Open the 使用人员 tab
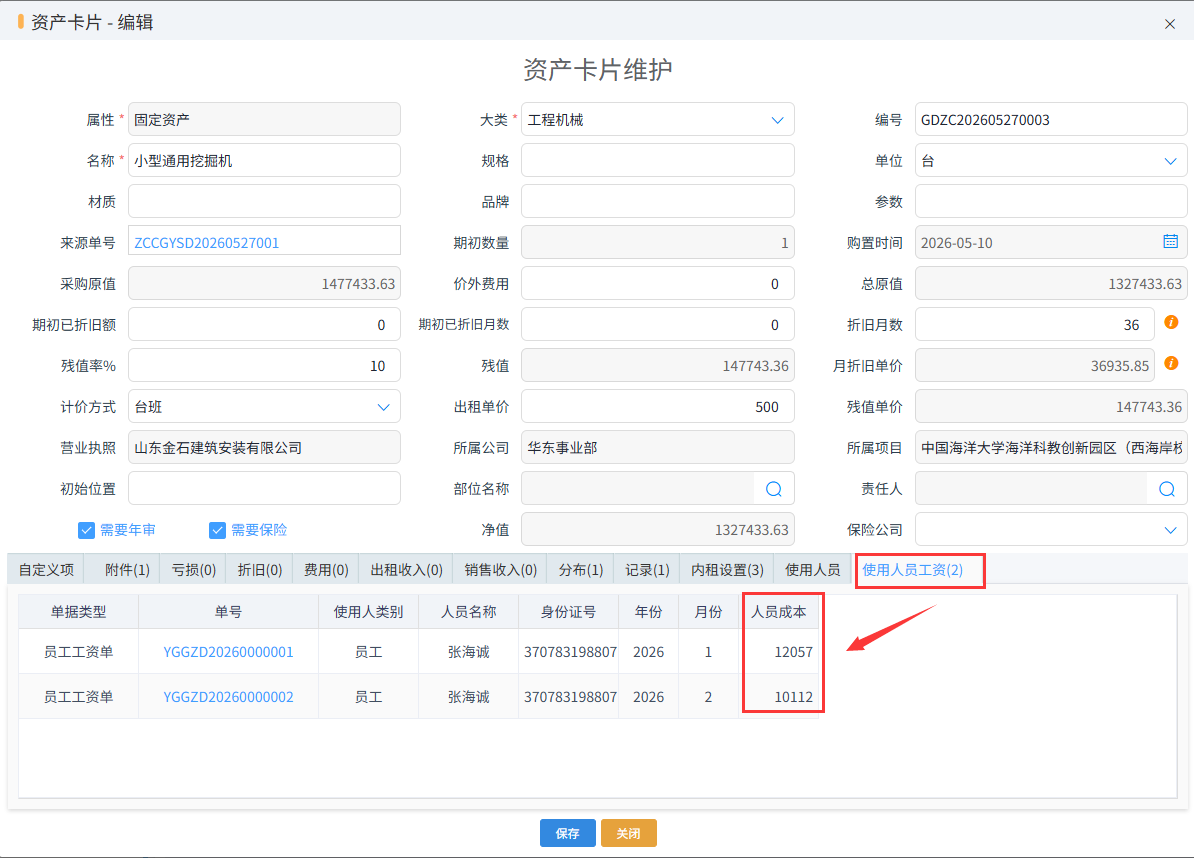The width and height of the screenshot is (1194, 858). click(x=812, y=570)
